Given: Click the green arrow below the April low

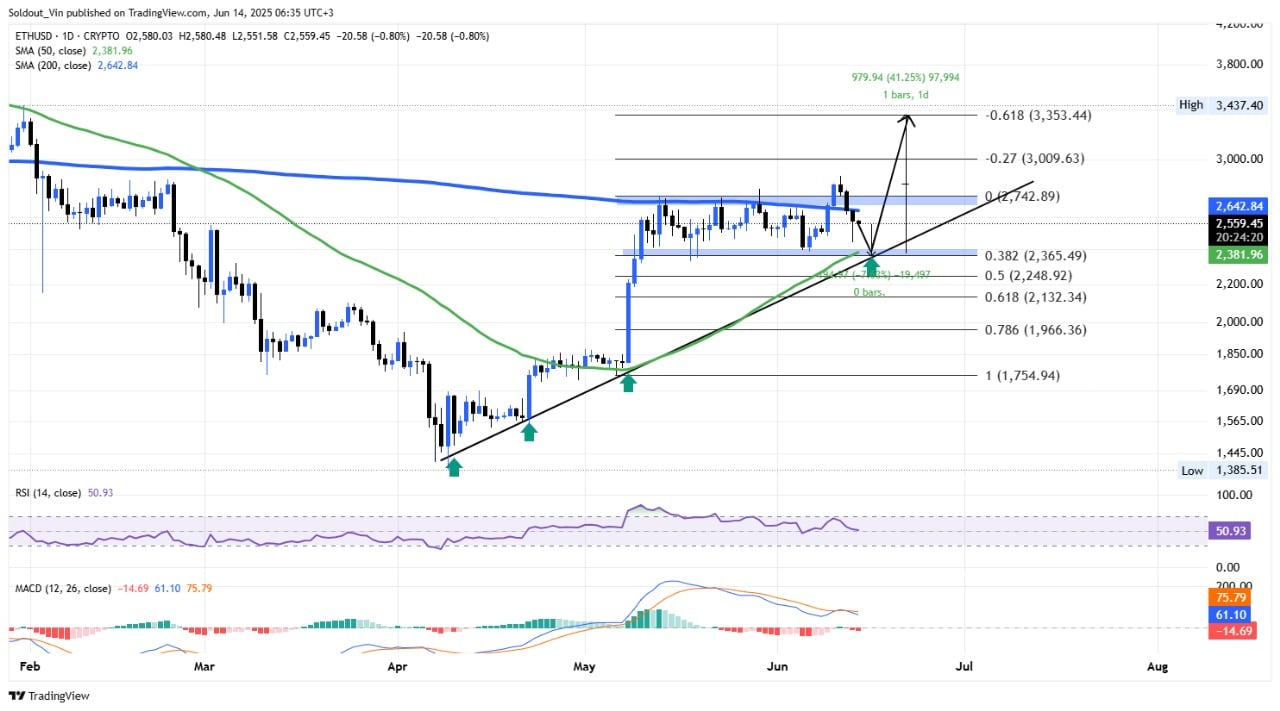Looking at the screenshot, I should [x=453, y=467].
